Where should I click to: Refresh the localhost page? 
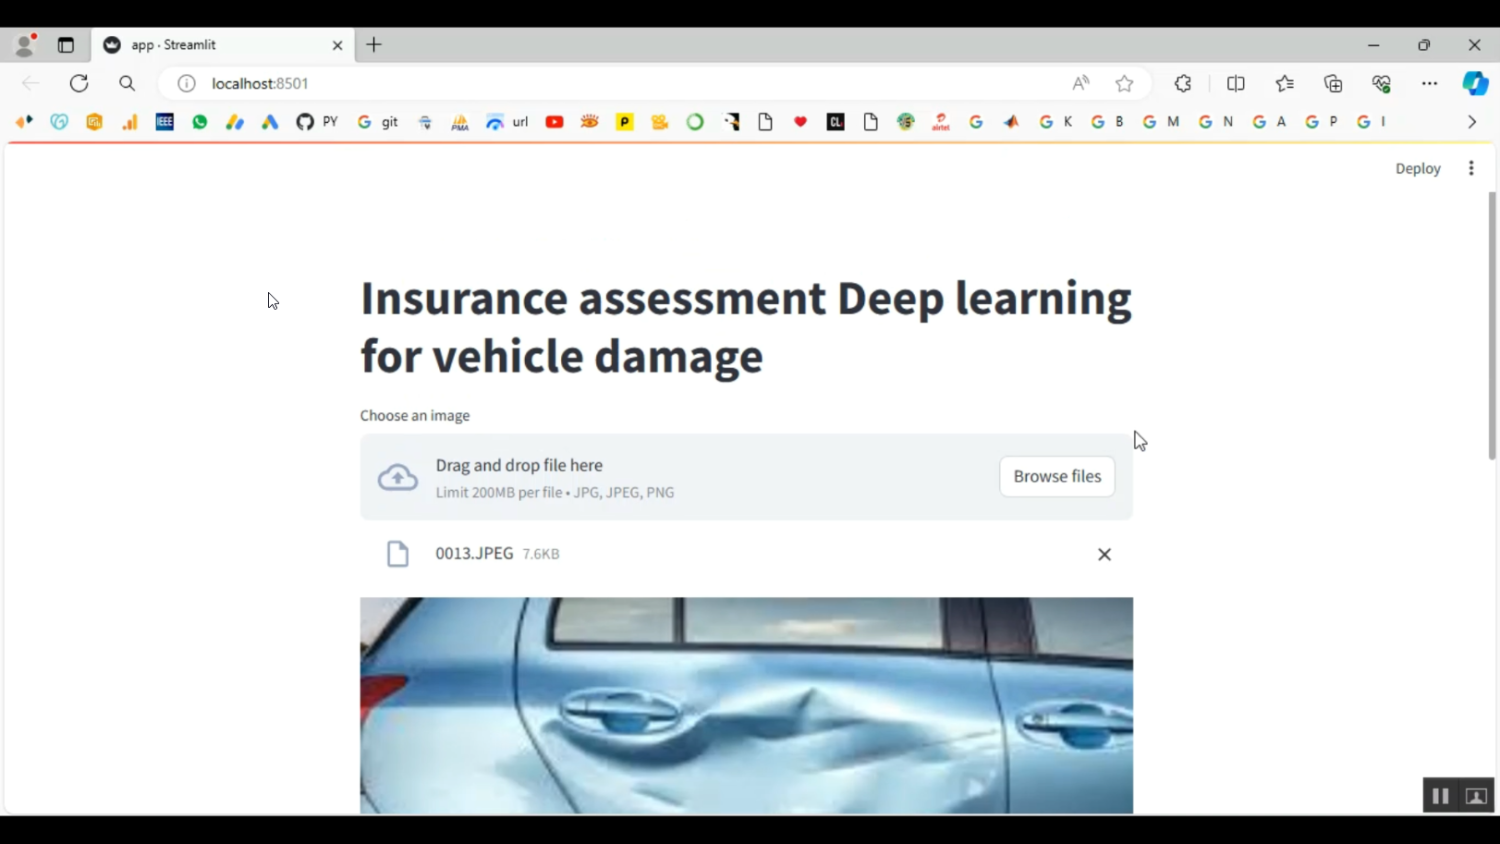pyautogui.click(x=79, y=83)
